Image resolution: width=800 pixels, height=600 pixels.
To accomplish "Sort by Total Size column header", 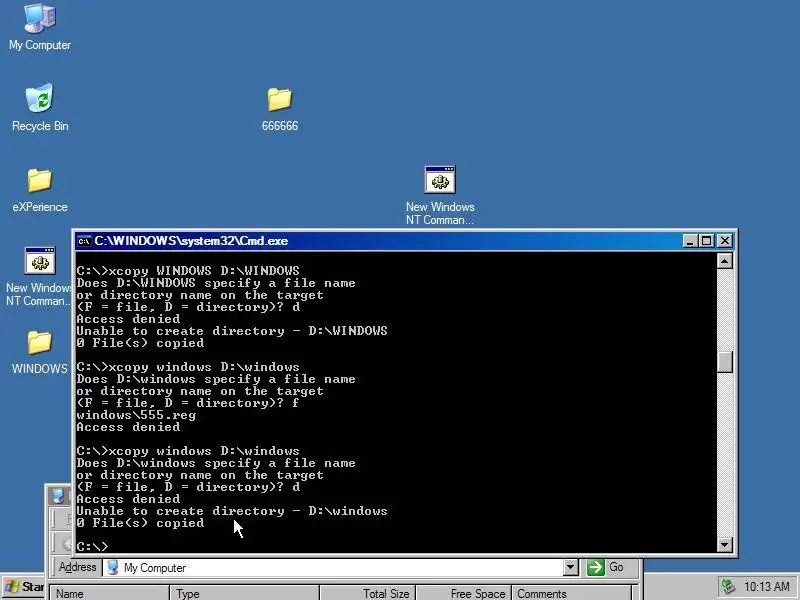I will 367,593.
